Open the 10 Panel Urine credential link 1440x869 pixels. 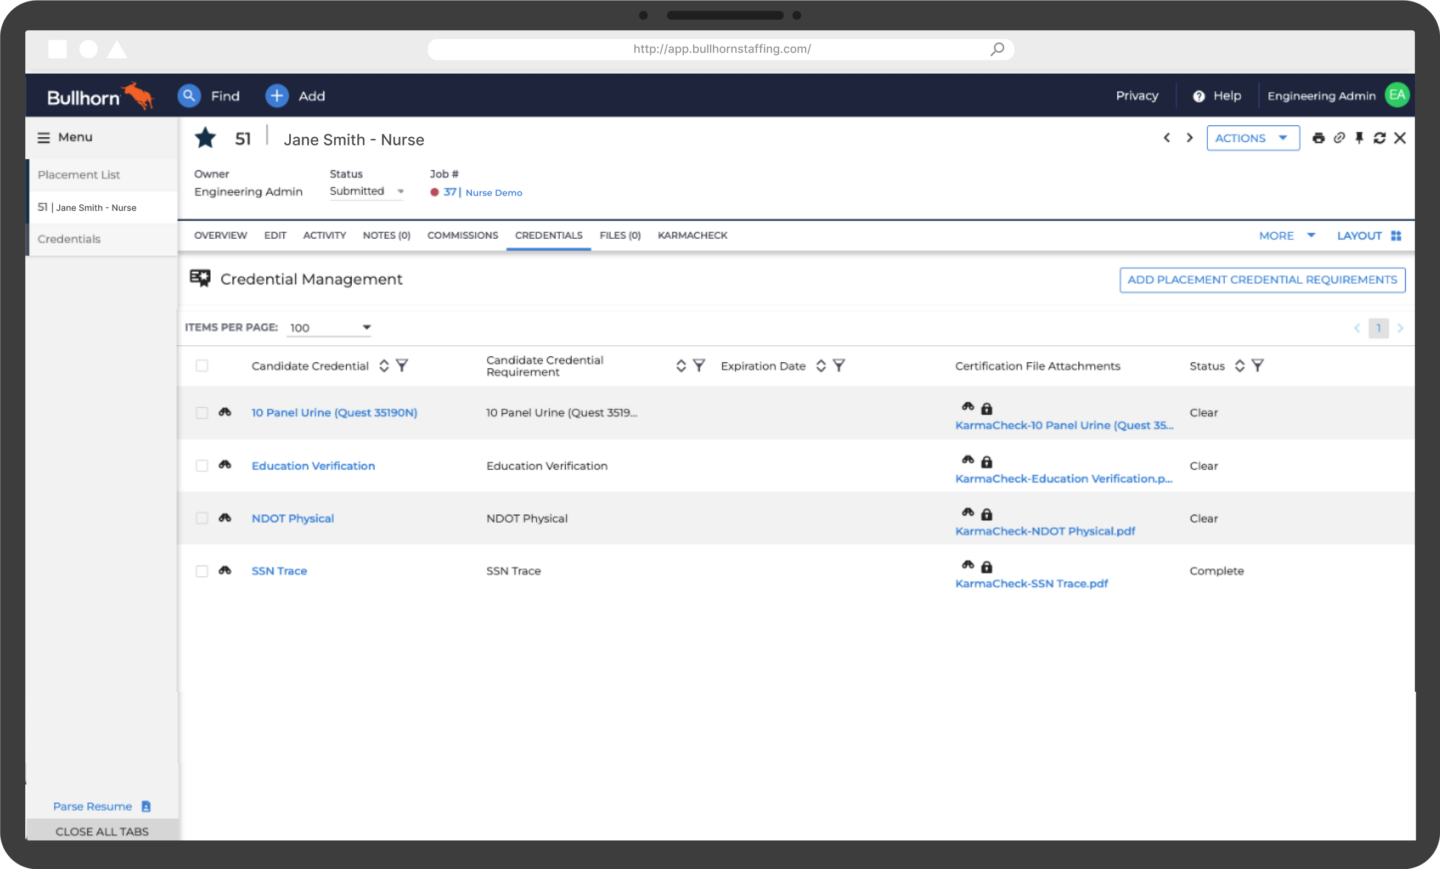(x=334, y=413)
